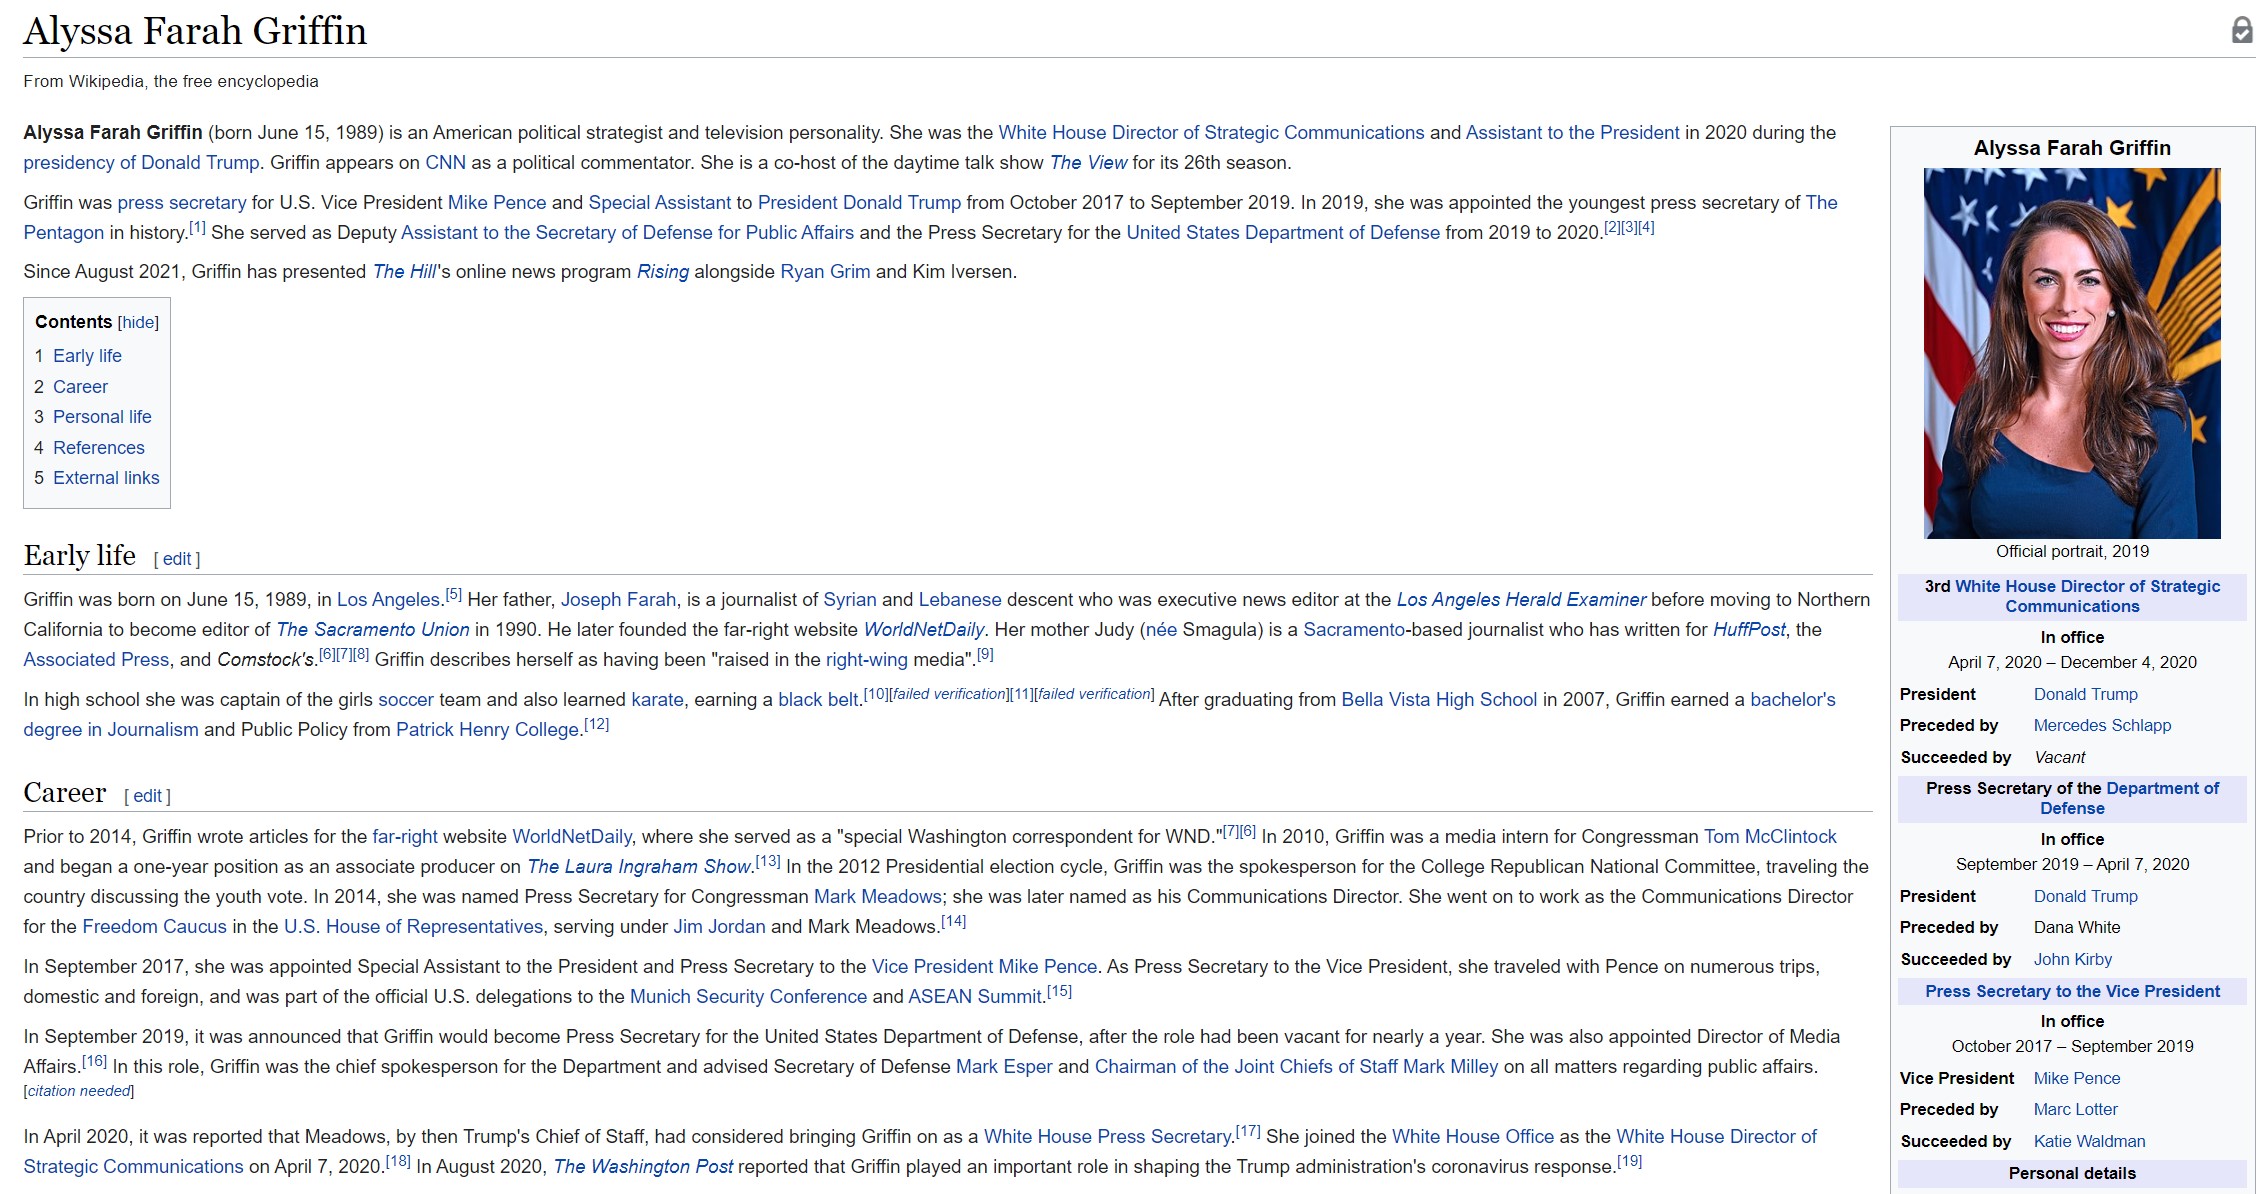
Task: Open Tom McClintock link
Action: (1770, 837)
